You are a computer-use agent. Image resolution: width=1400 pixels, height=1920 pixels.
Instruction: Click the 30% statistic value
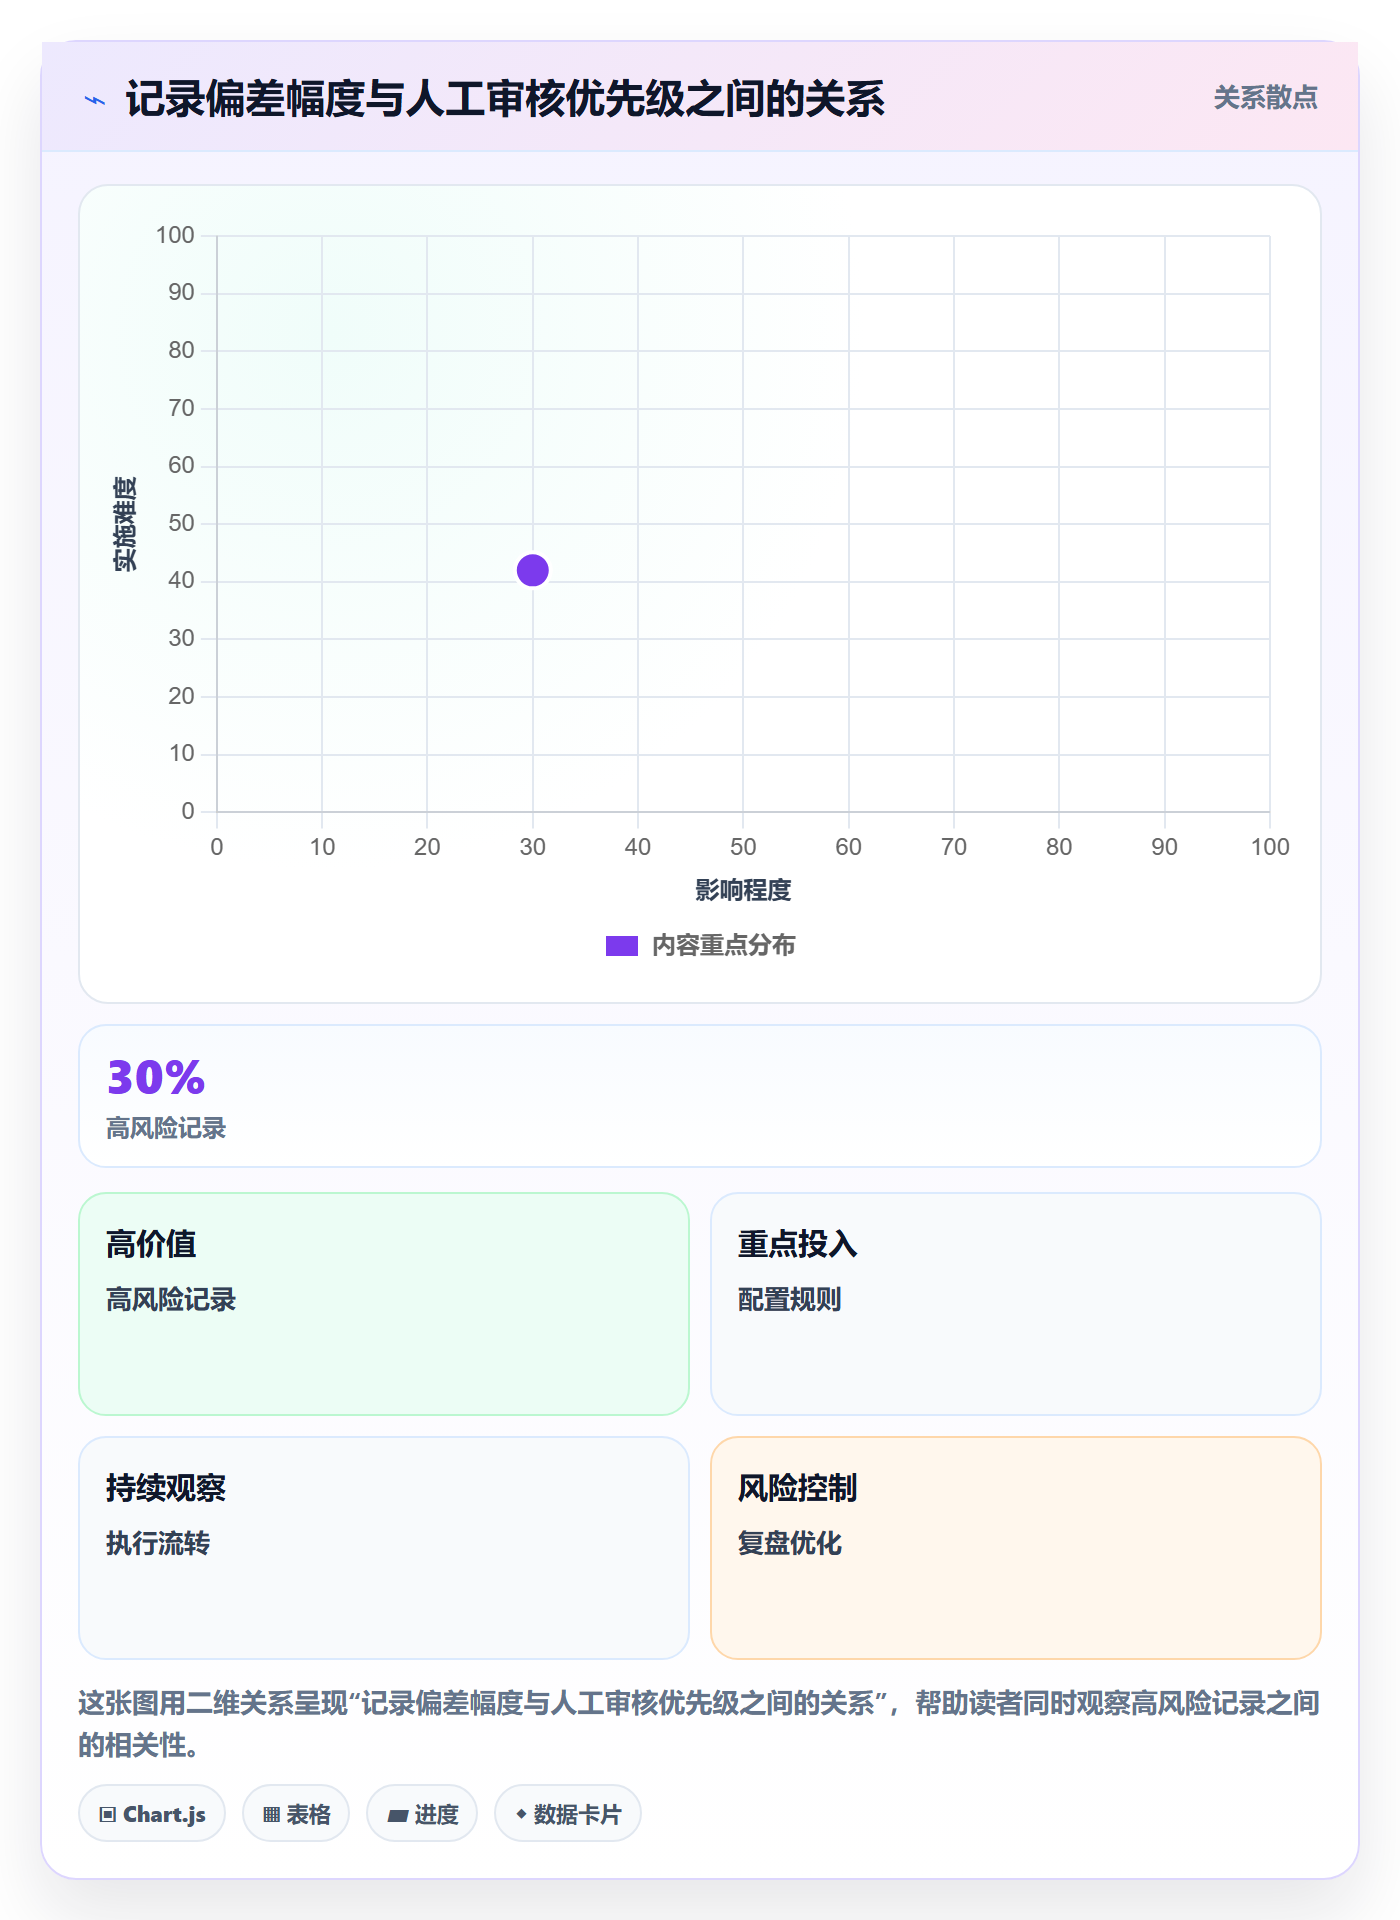[x=156, y=1078]
